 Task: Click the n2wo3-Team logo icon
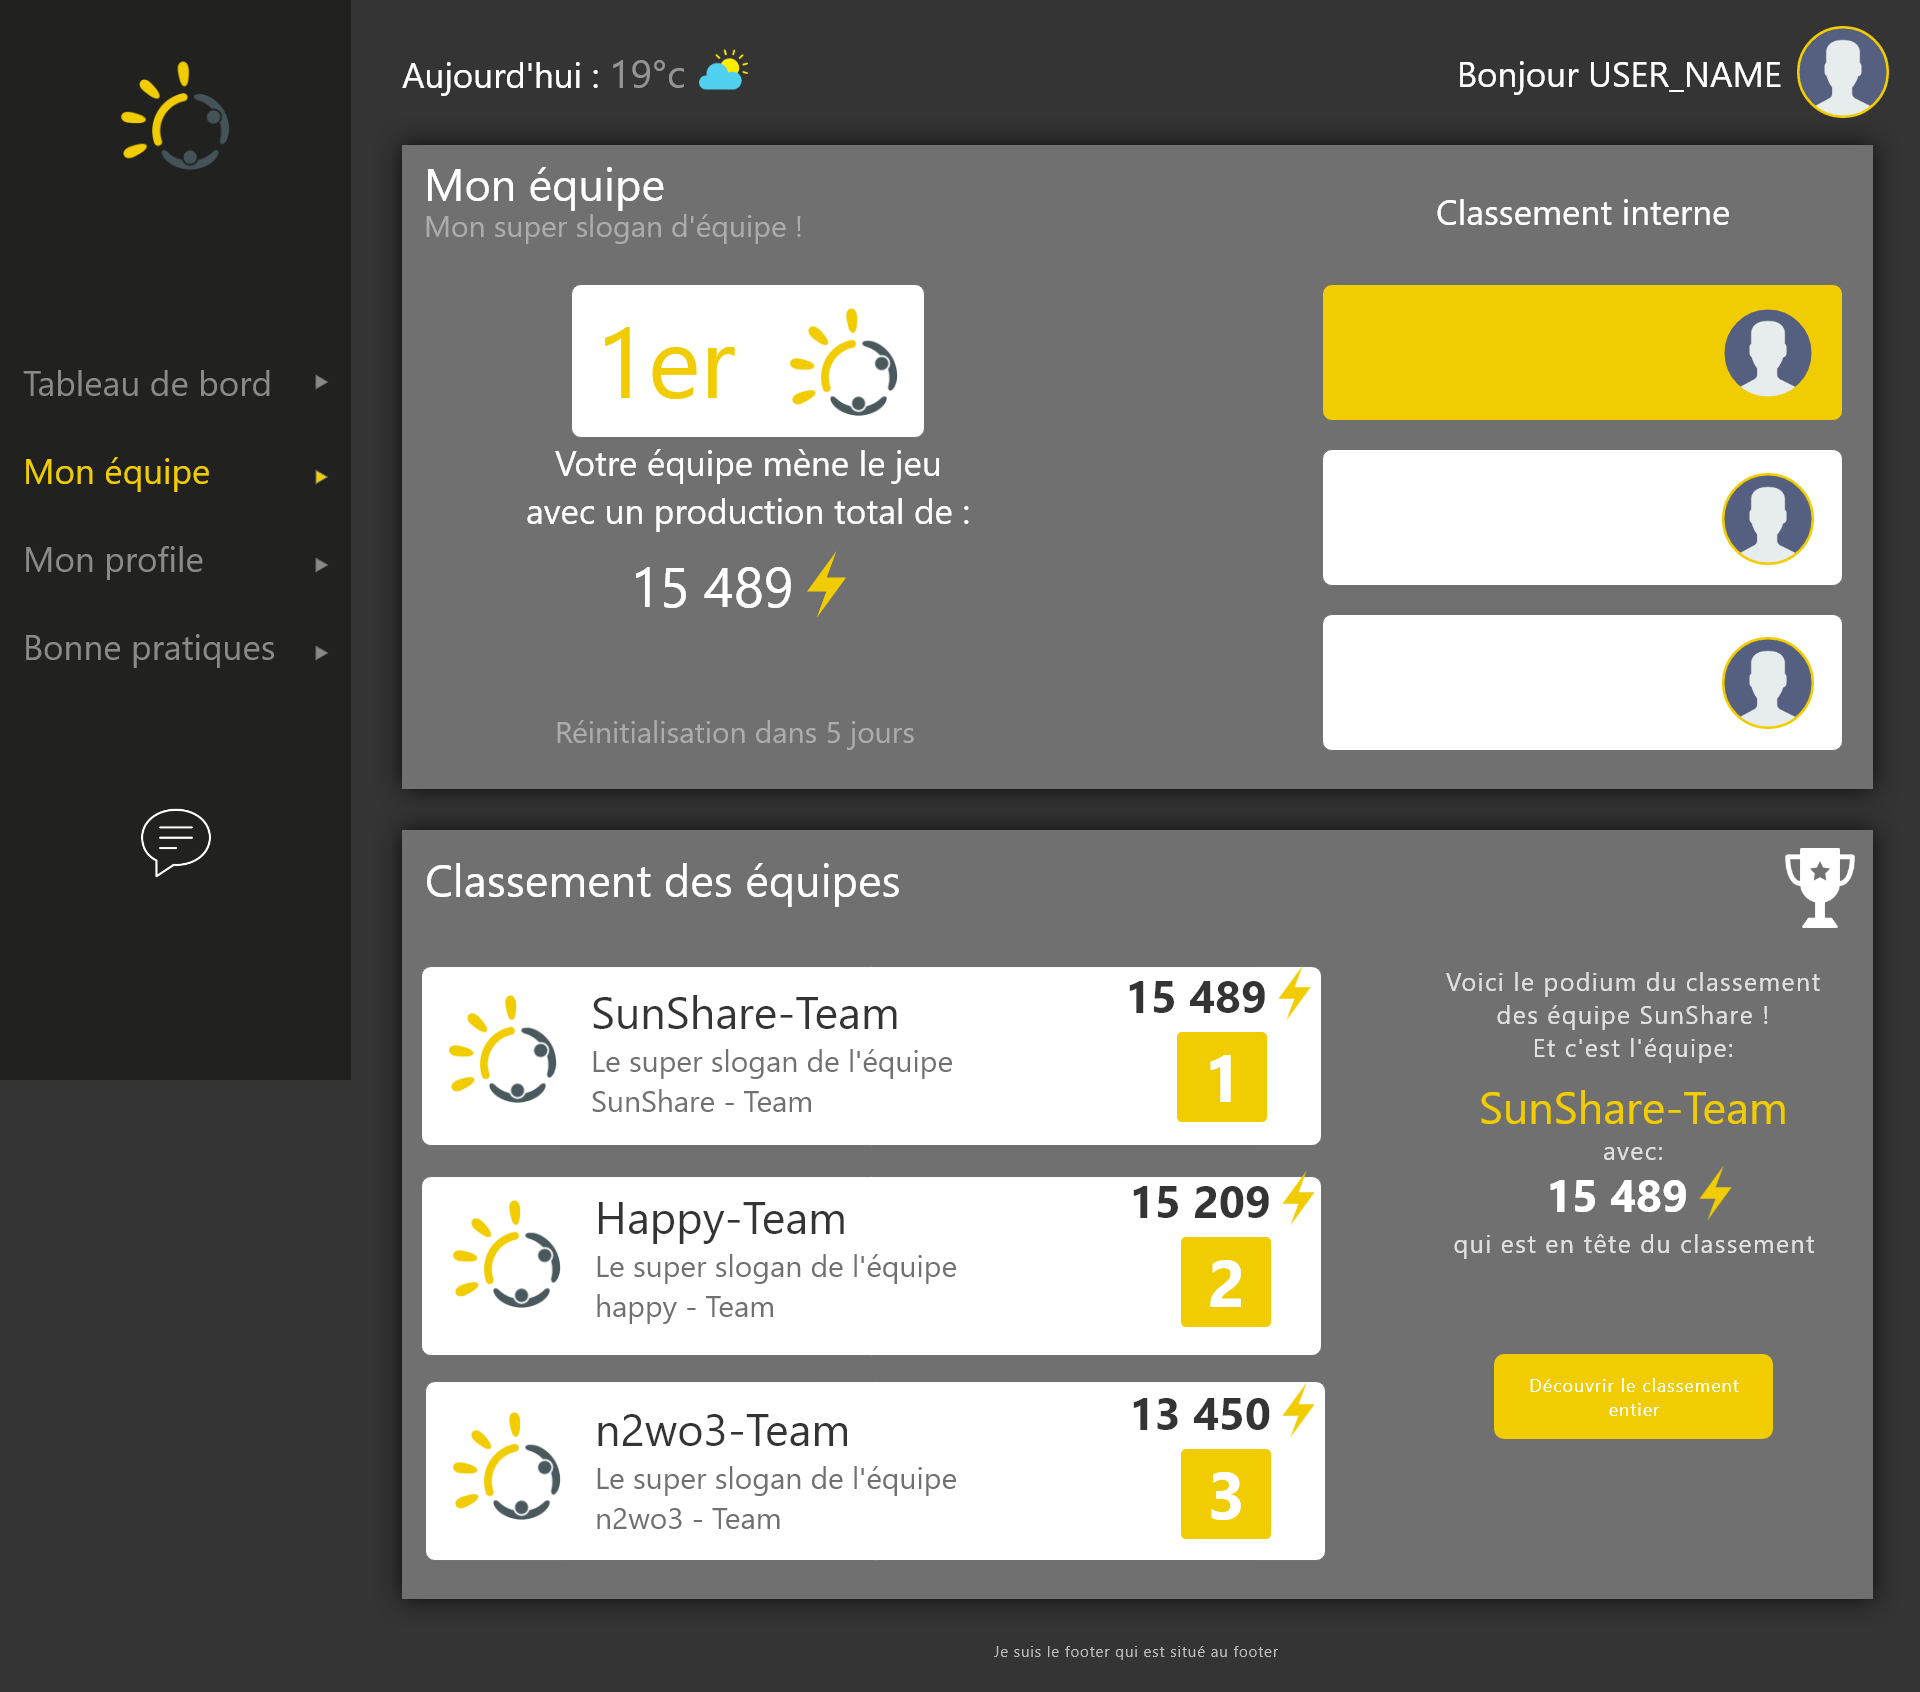coord(506,1467)
